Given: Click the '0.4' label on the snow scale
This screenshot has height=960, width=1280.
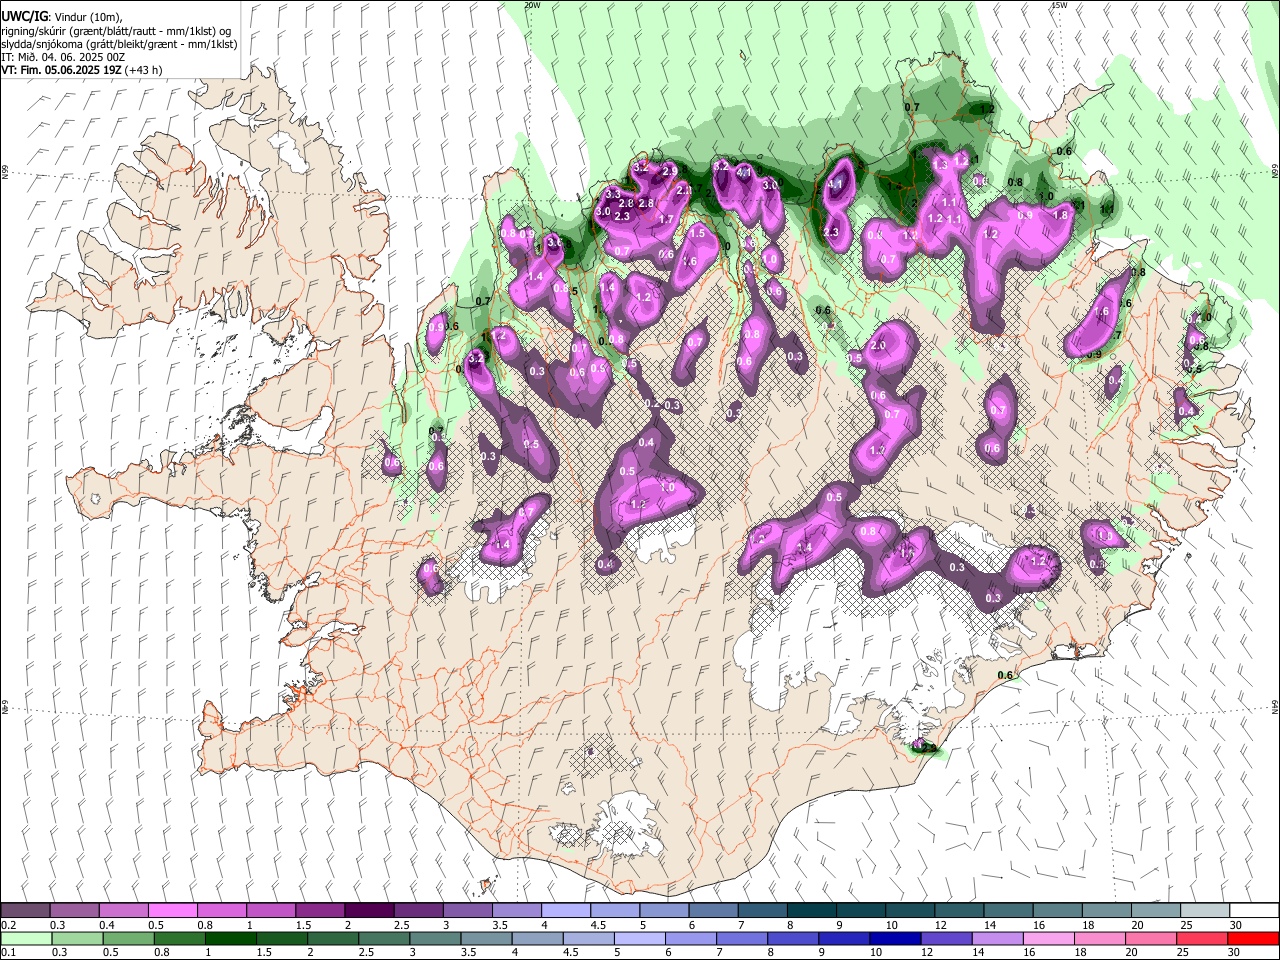Looking at the screenshot, I should coord(108,925).
